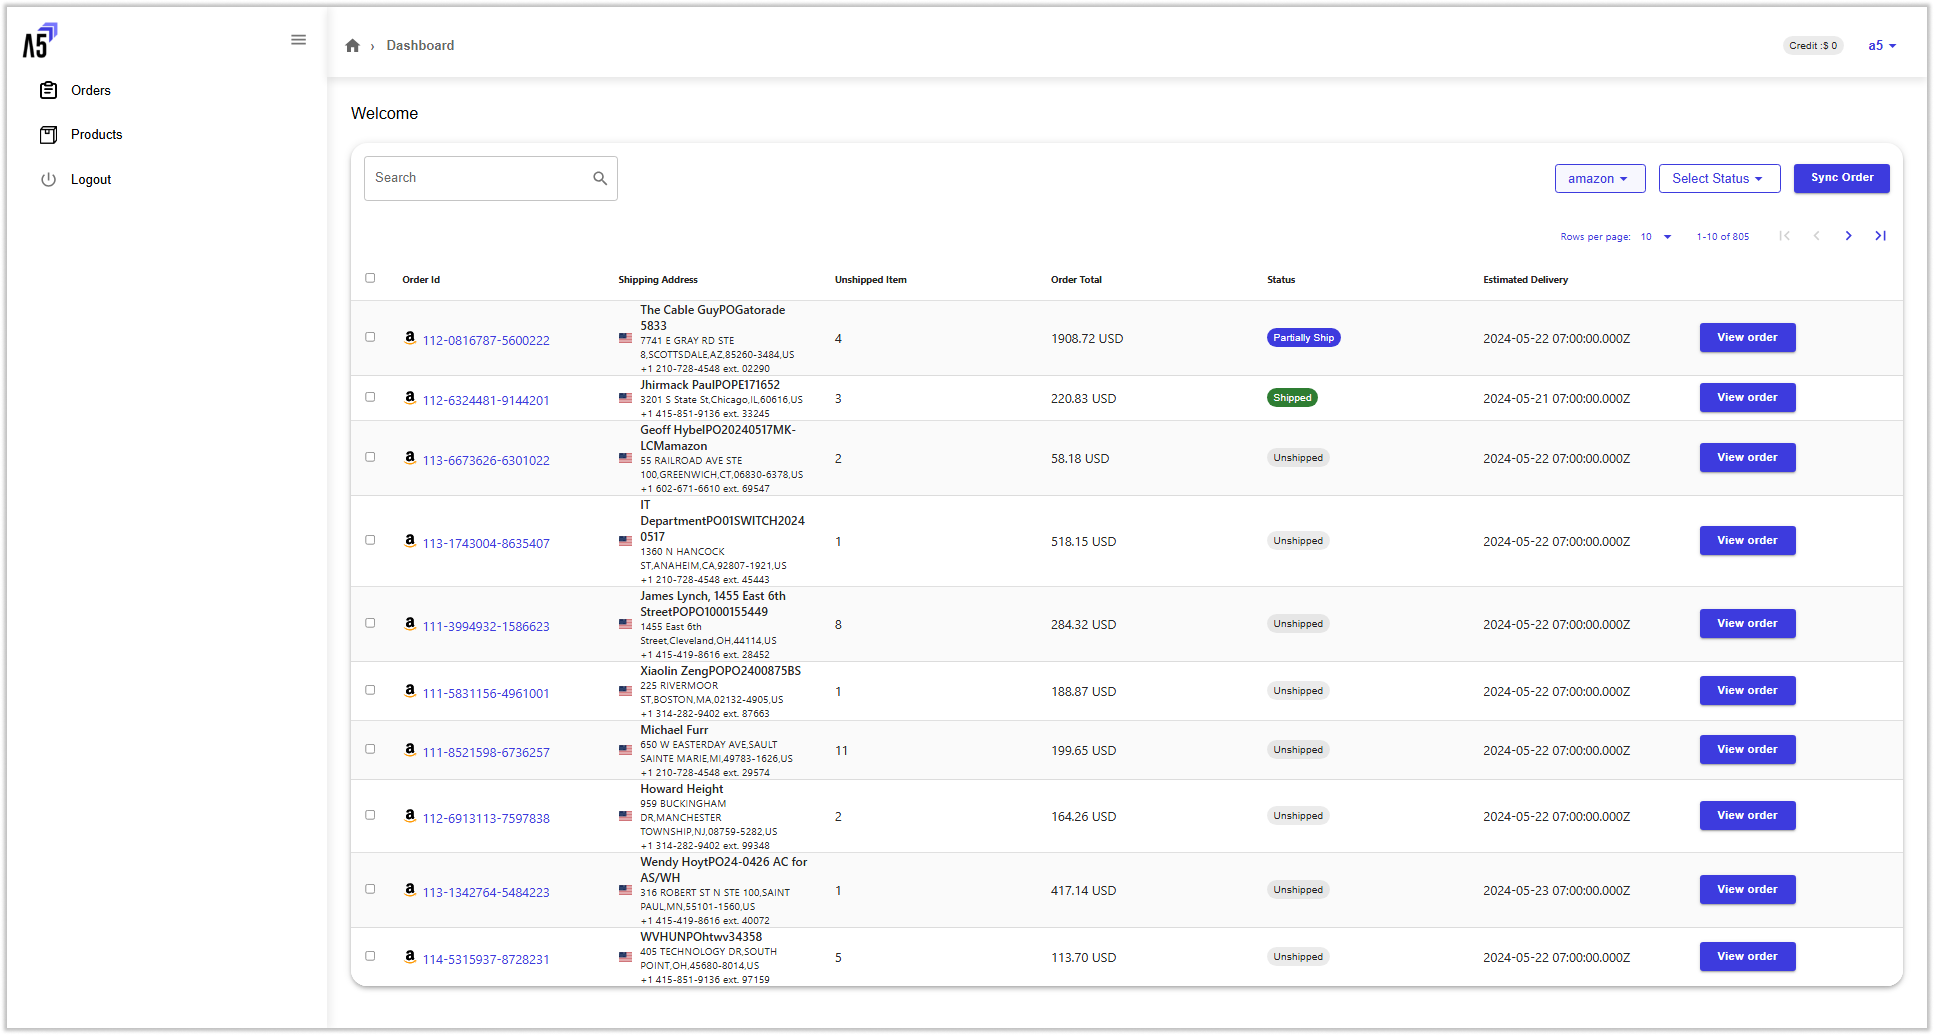Check order 113-1342764-5484223 row checkbox
The height and width of the screenshot is (1035, 1934).
(x=370, y=889)
